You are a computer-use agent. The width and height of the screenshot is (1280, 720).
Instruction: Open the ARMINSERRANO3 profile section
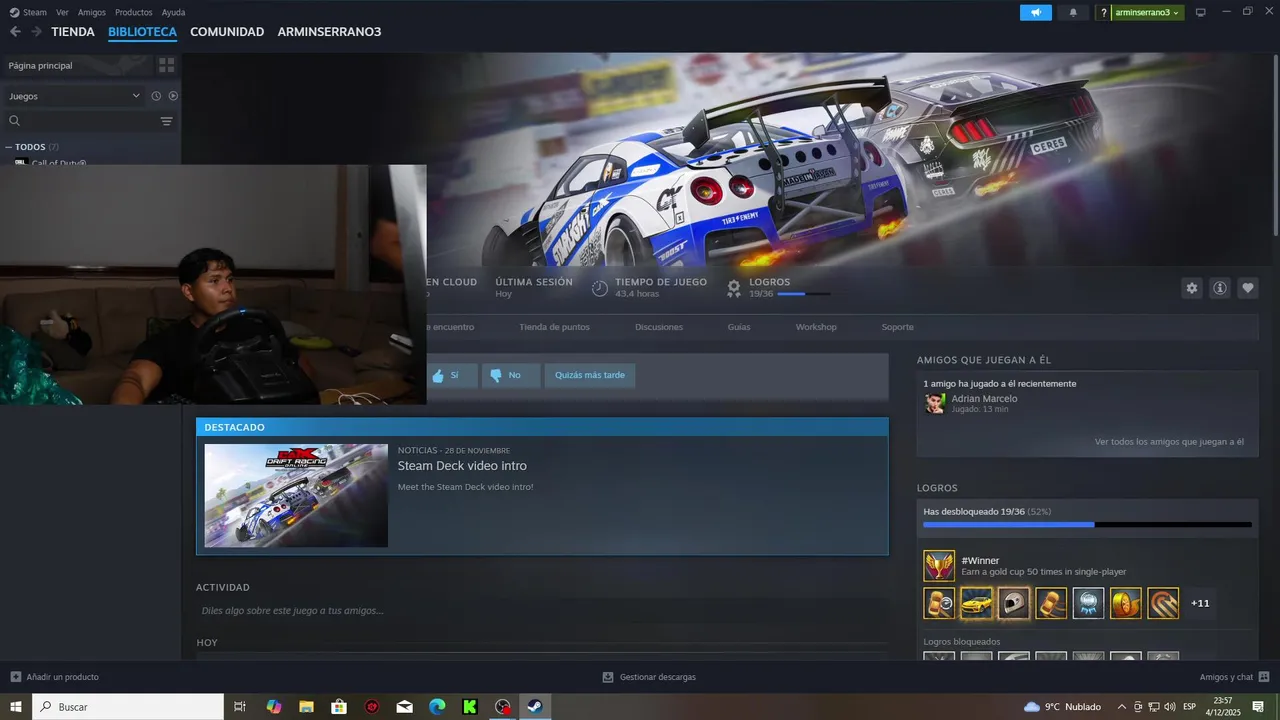329,32
